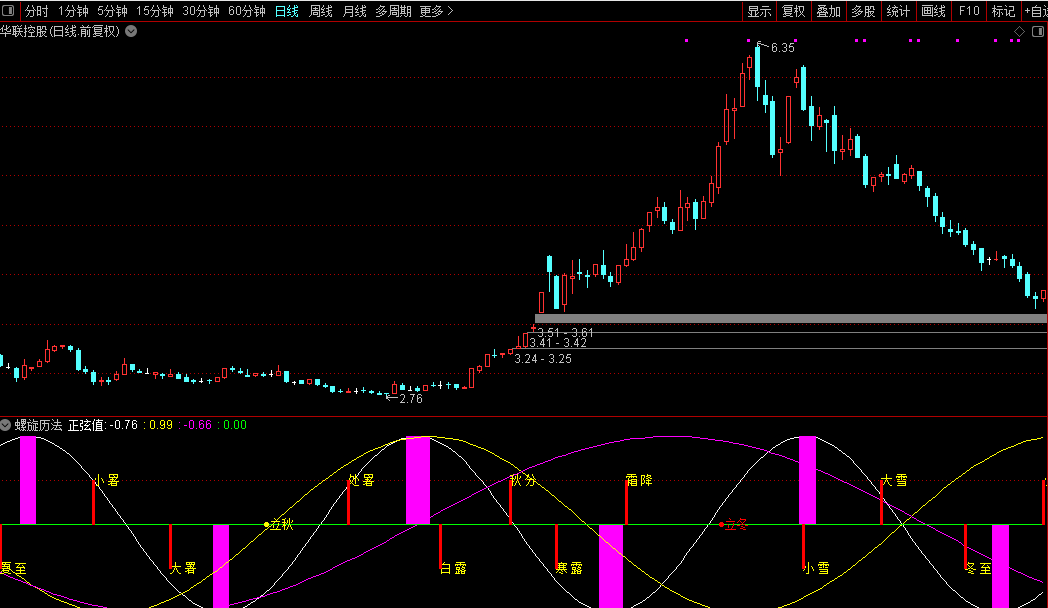Expand the 螺旋历法 indicator dropdown arrow
The width and height of the screenshot is (1048, 608).
[5, 425]
